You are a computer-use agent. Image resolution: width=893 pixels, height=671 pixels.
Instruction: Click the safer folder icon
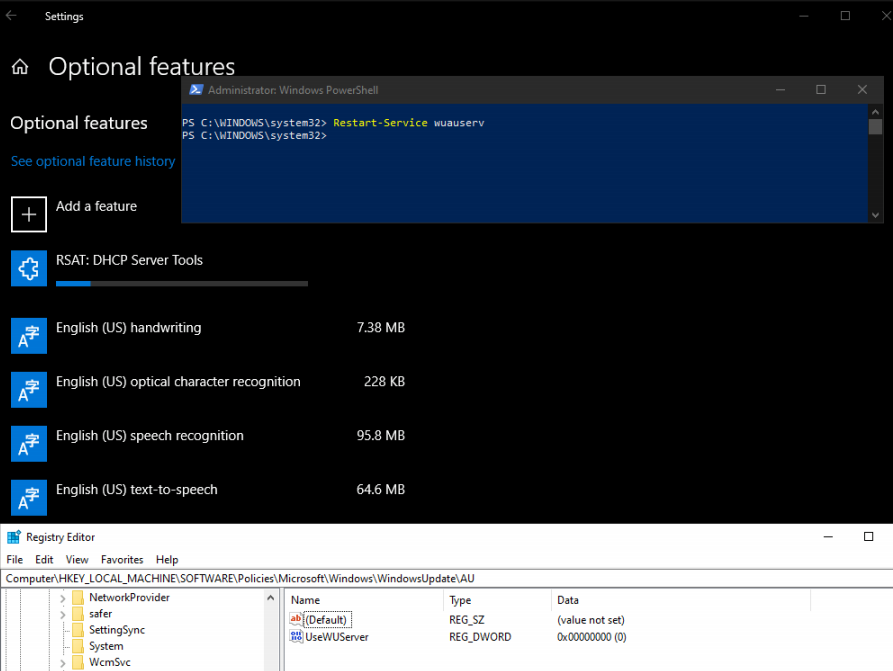[78, 613]
